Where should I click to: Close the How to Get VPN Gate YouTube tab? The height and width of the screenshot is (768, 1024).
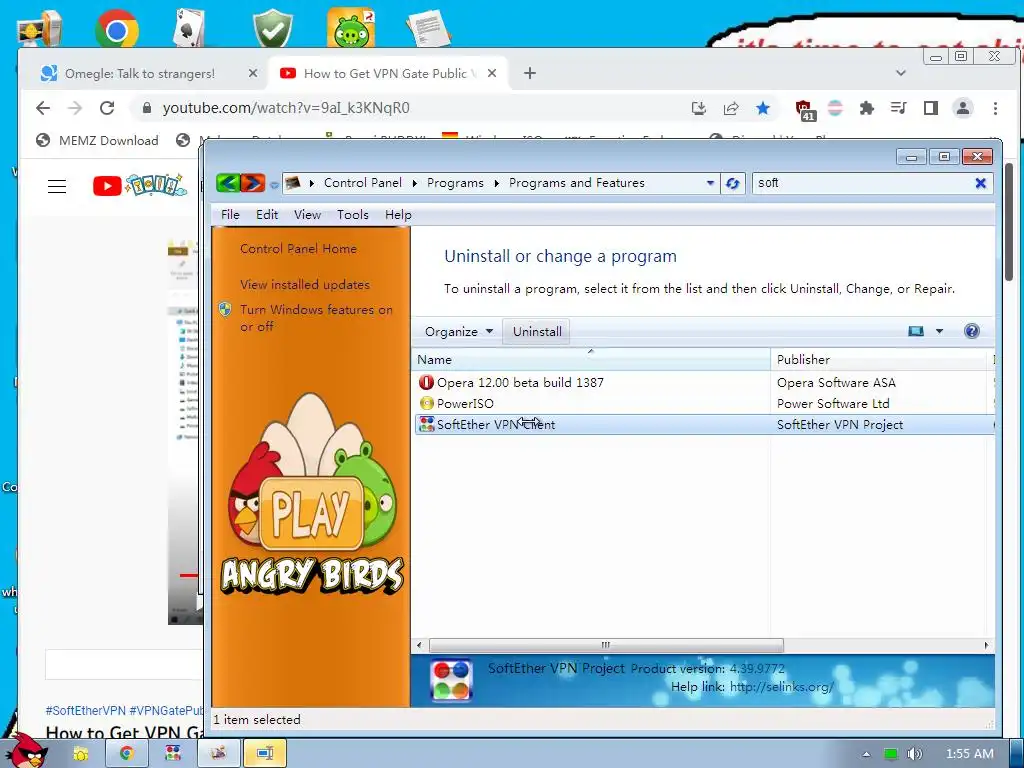[492, 74]
